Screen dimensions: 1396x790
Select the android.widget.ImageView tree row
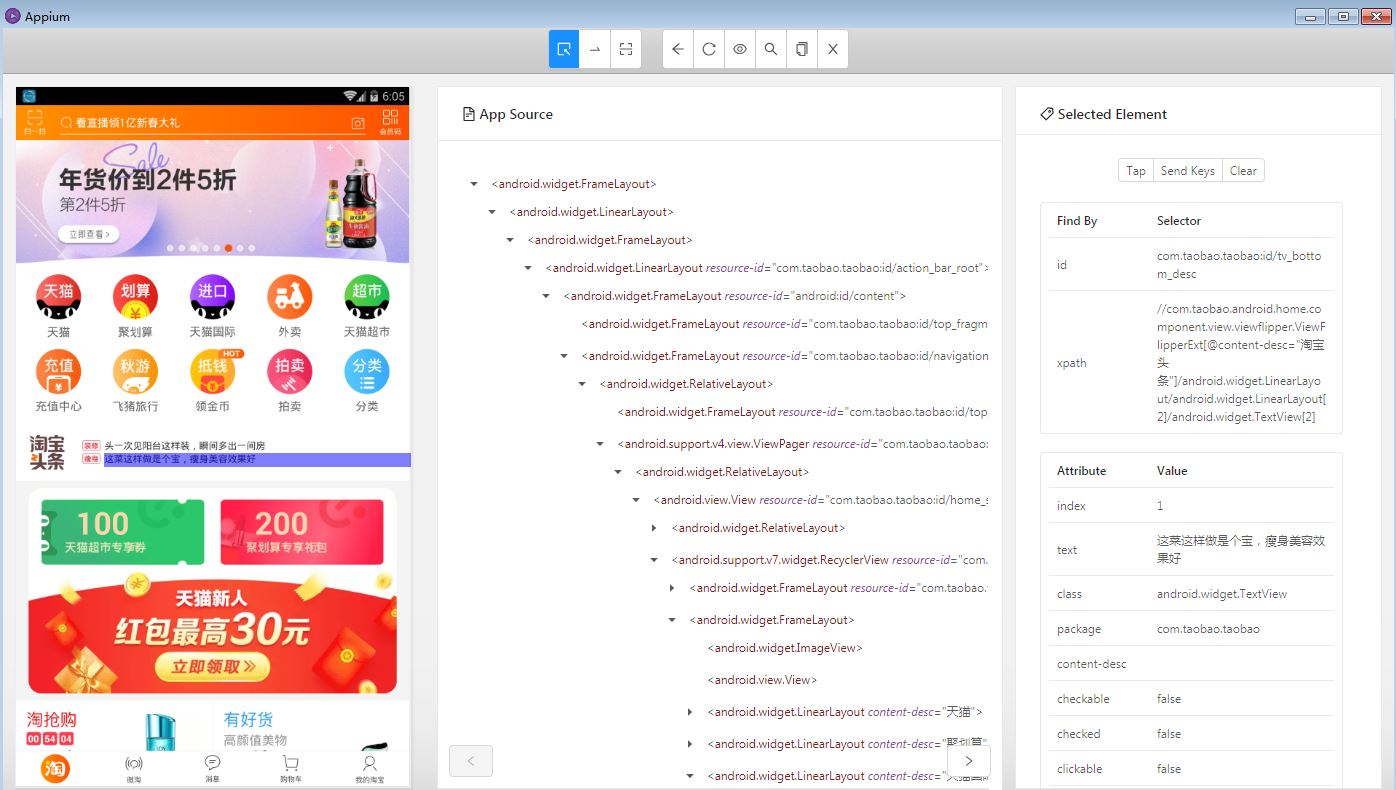click(785, 648)
